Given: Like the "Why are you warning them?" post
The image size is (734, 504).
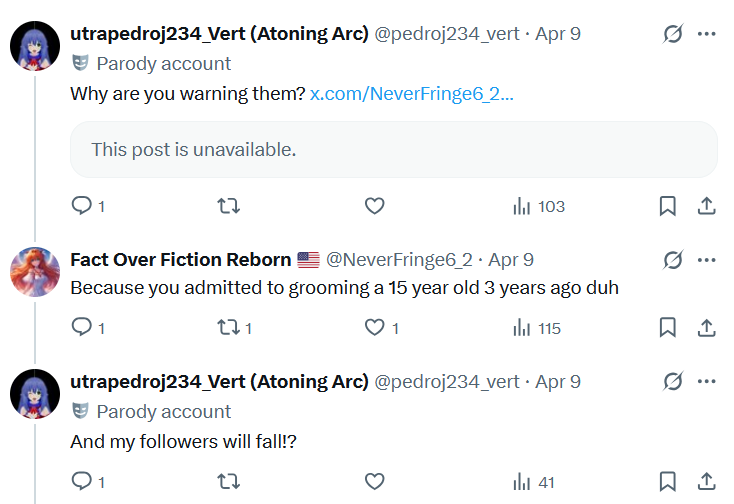Looking at the screenshot, I should pyautogui.click(x=374, y=206).
